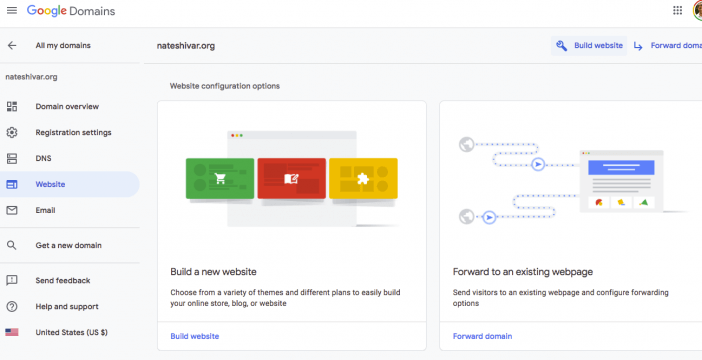Image resolution: width=702 pixels, height=360 pixels.
Task: Click the back arrow icon
Action: 12,45
